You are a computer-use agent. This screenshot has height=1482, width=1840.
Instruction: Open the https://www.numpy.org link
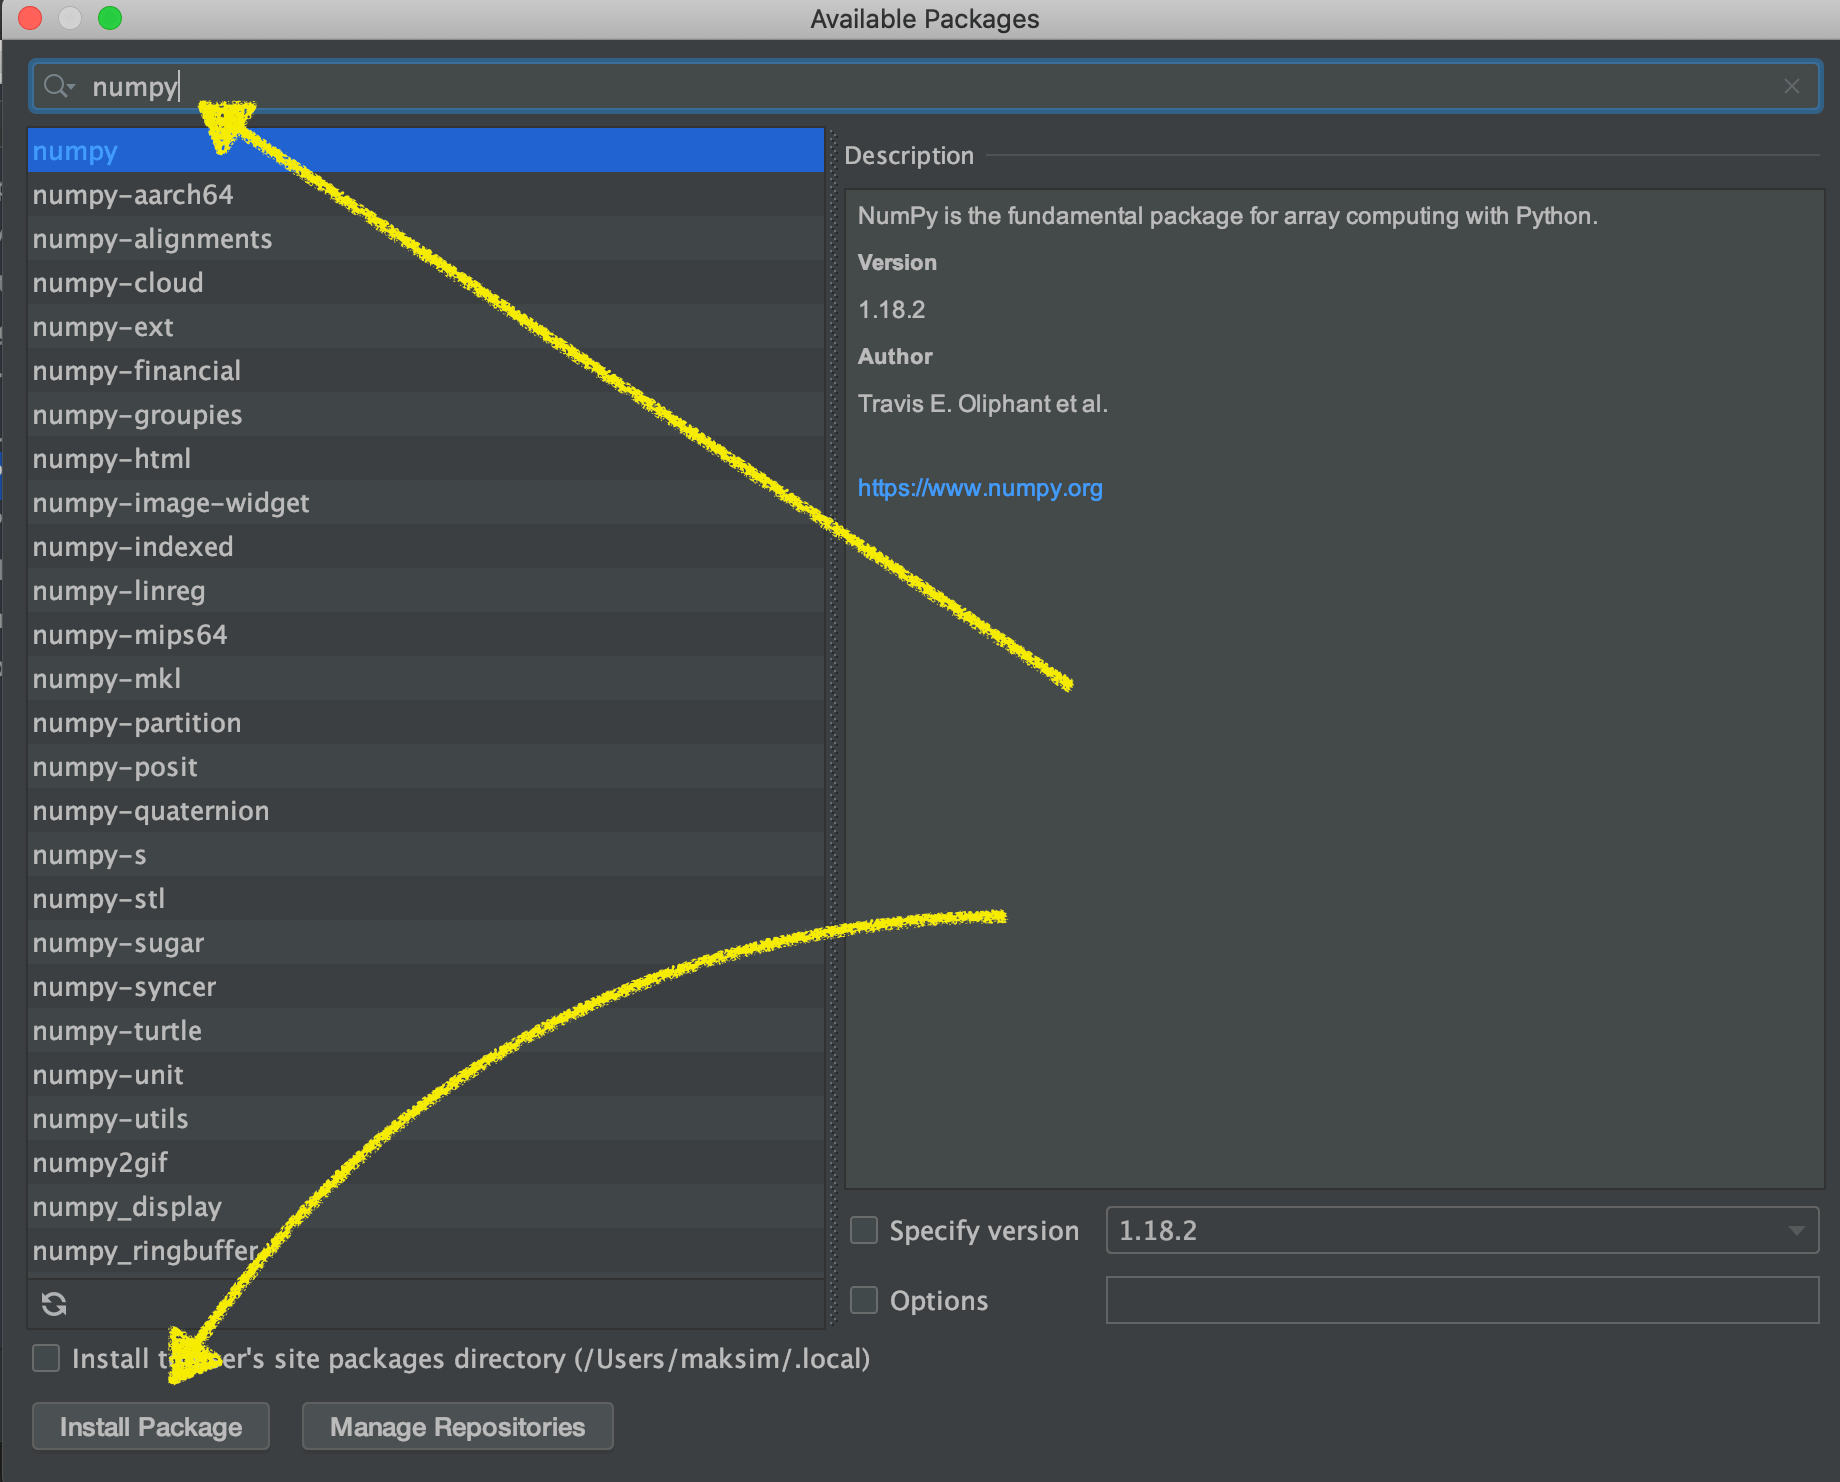pos(980,488)
